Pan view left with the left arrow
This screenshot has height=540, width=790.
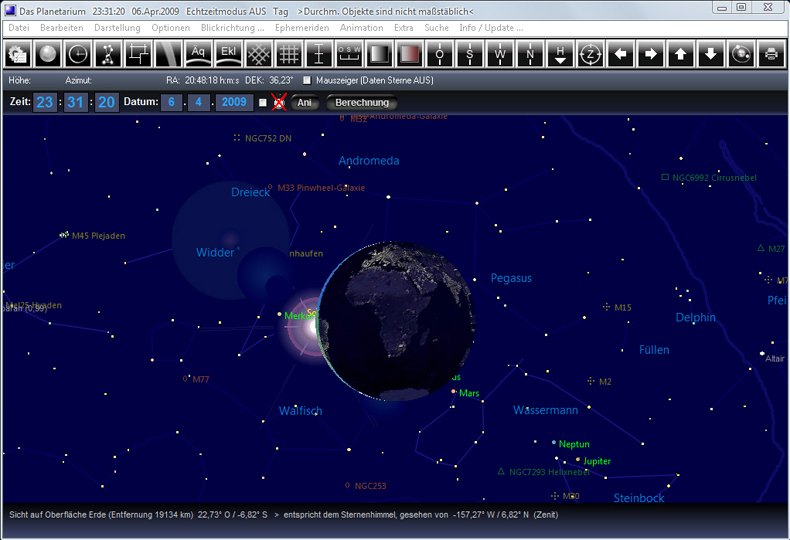tap(620, 53)
